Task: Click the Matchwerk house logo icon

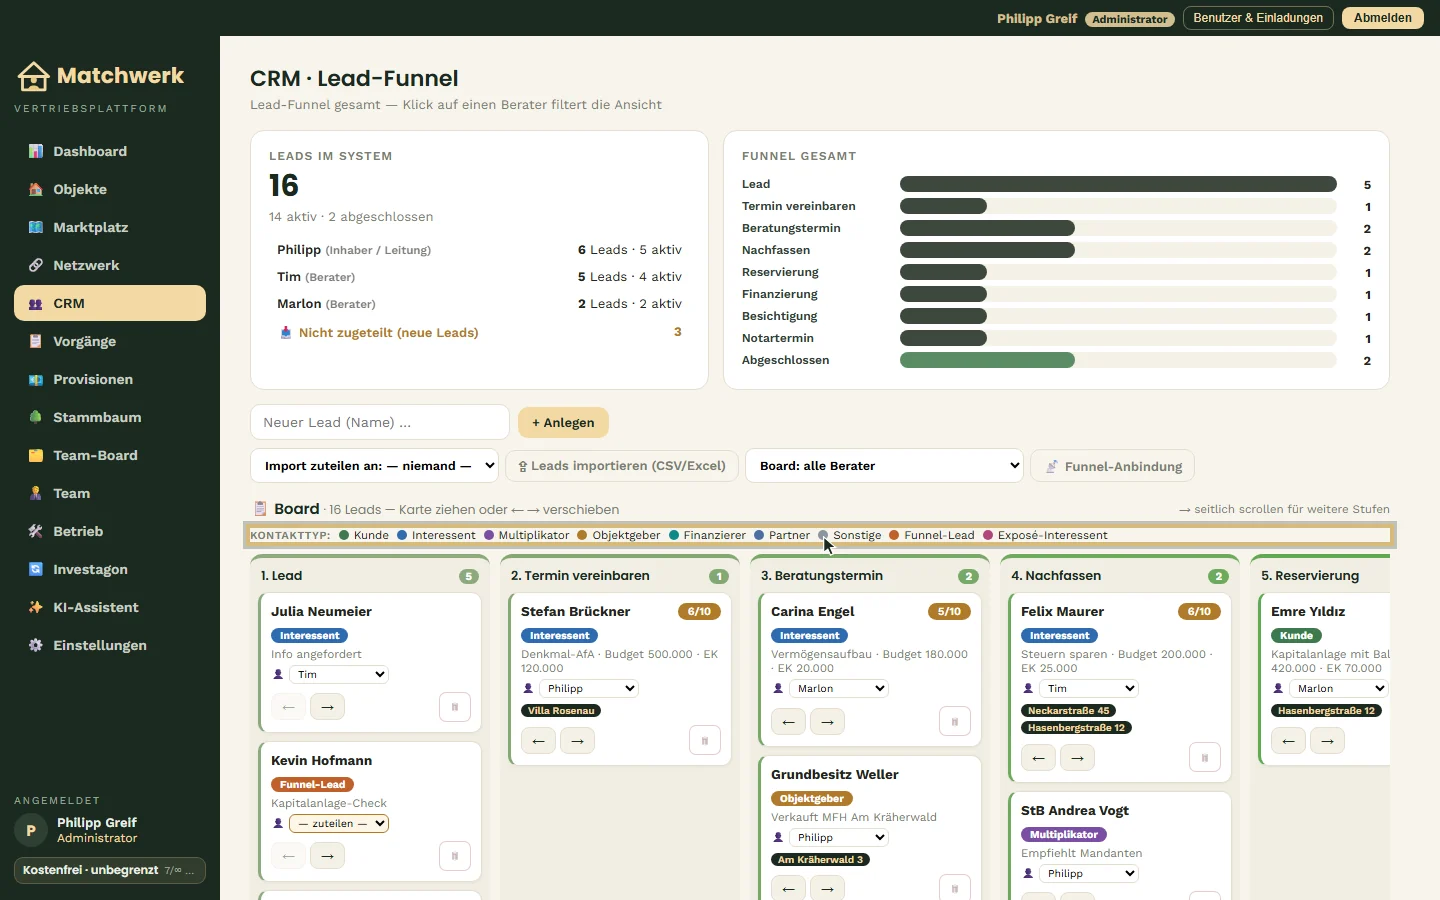Action: tap(33, 76)
